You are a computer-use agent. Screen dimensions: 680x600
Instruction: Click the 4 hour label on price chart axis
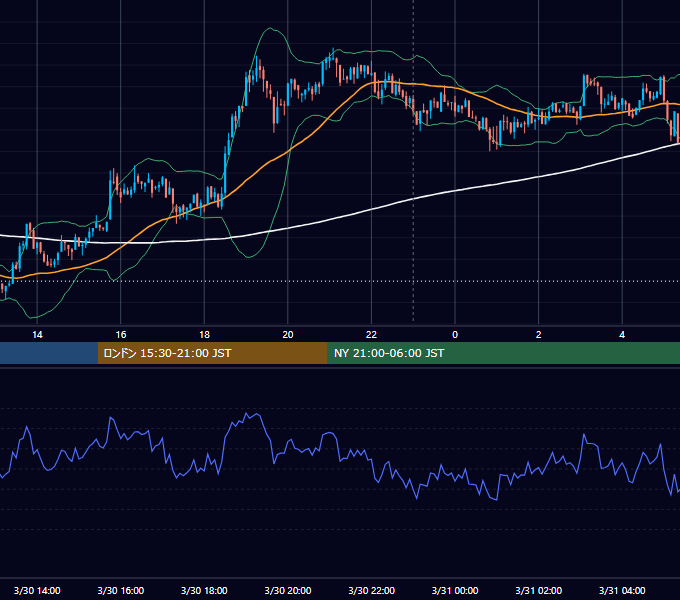[x=622, y=335]
